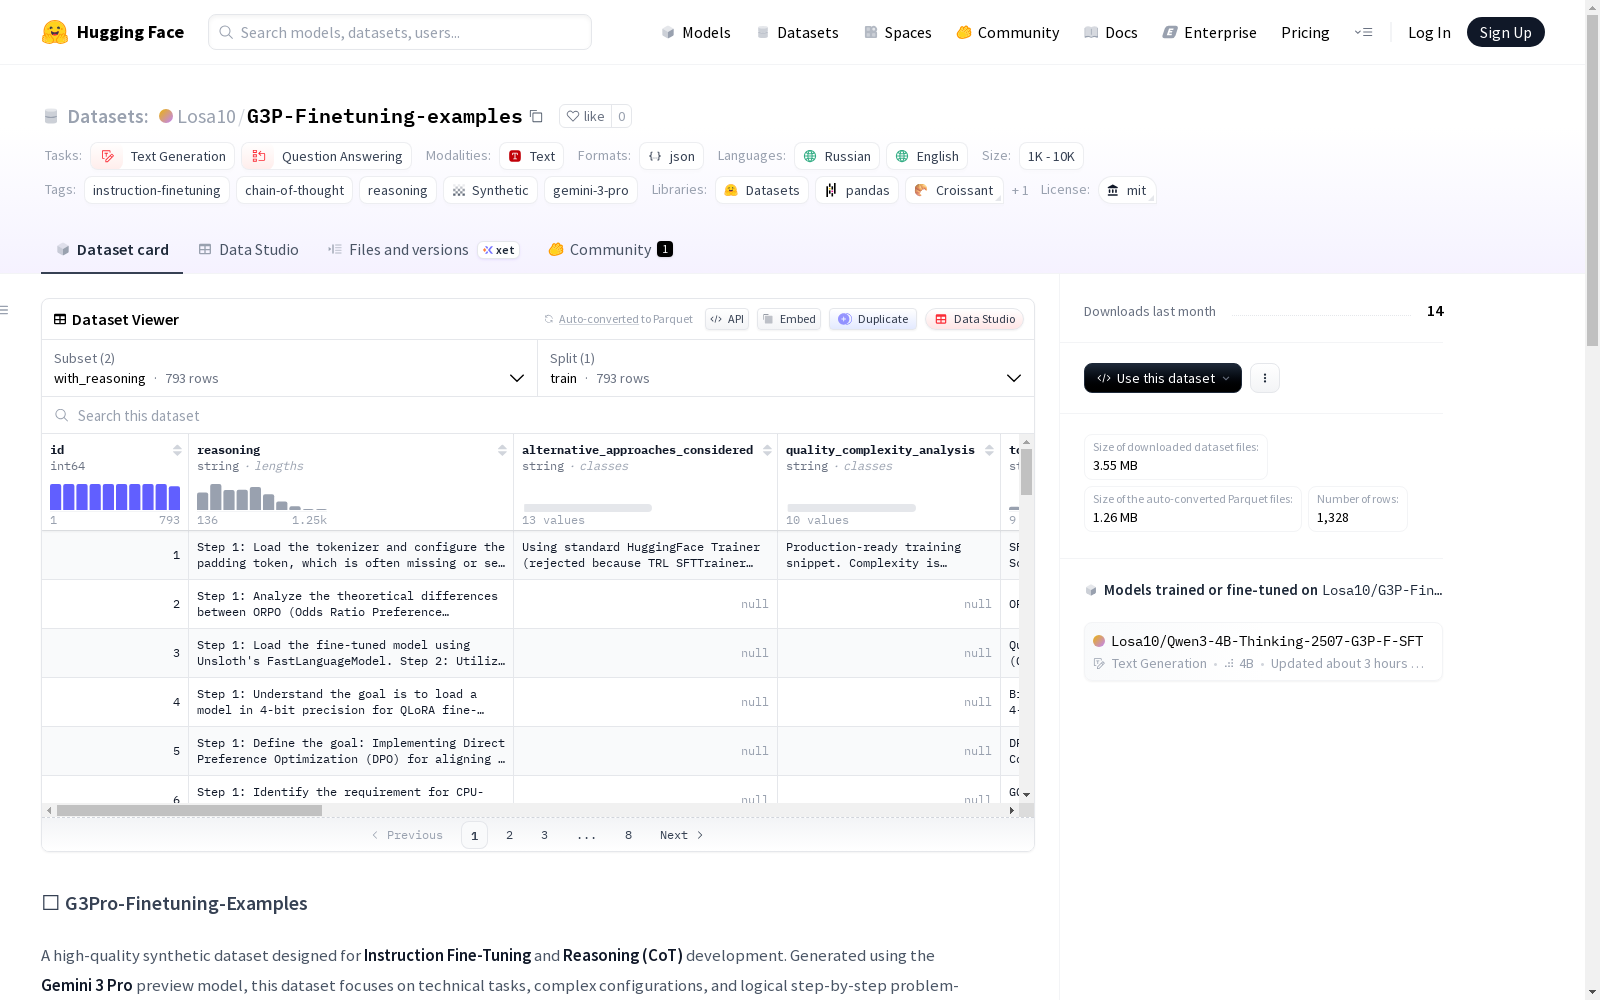Go to page 2 of the dataset

(x=510, y=835)
